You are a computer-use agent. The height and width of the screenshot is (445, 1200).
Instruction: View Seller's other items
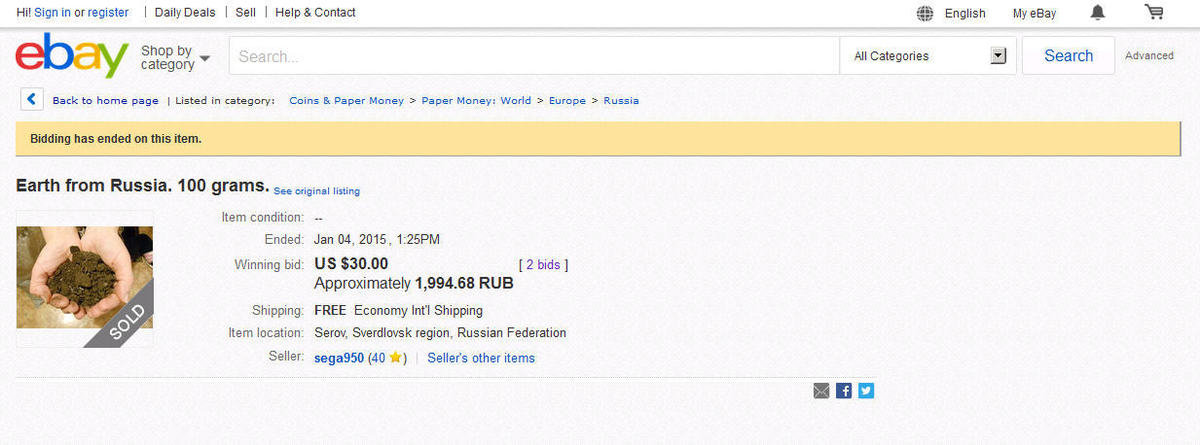481,358
